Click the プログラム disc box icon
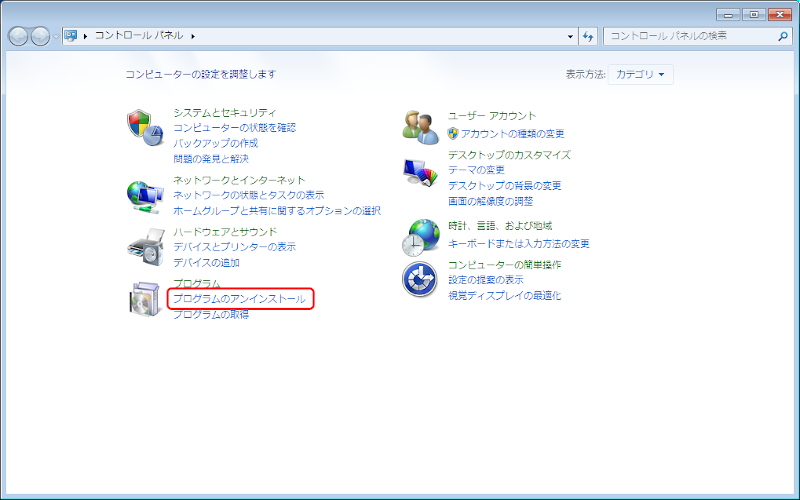Image resolution: width=800 pixels, height=500 pixels. click(145, 299)
